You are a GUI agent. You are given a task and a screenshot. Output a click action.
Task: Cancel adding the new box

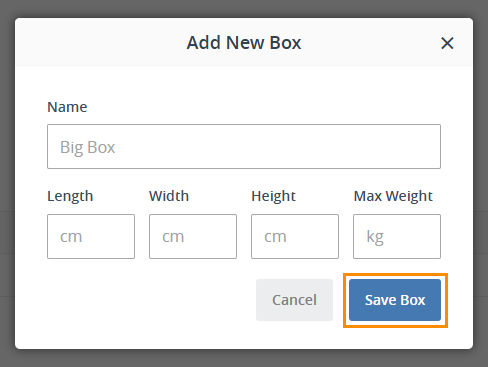294,300
